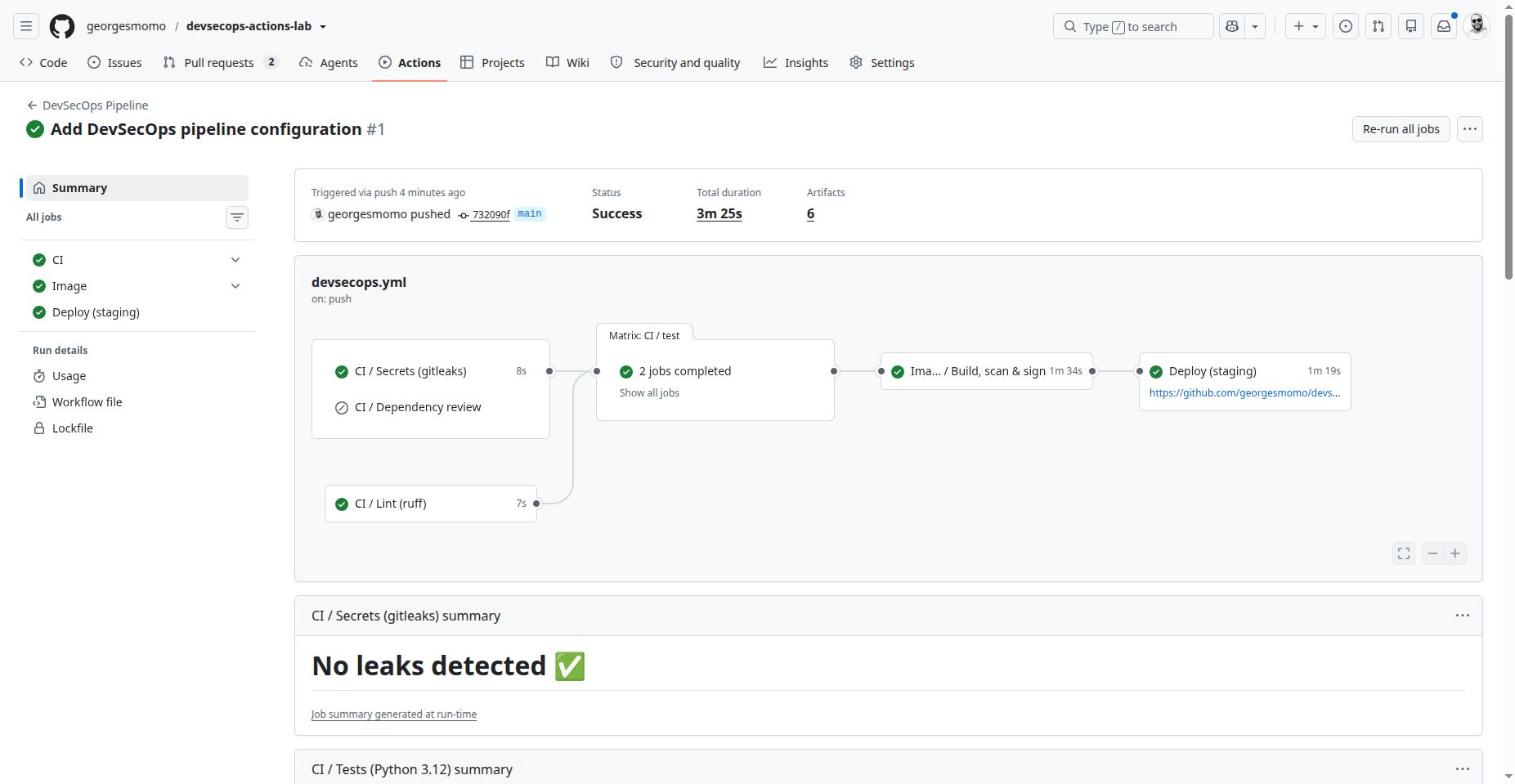Select the CI / Secrets (gitleaks) job node
Screen dimensions: 1515x784
click(431, 371)
